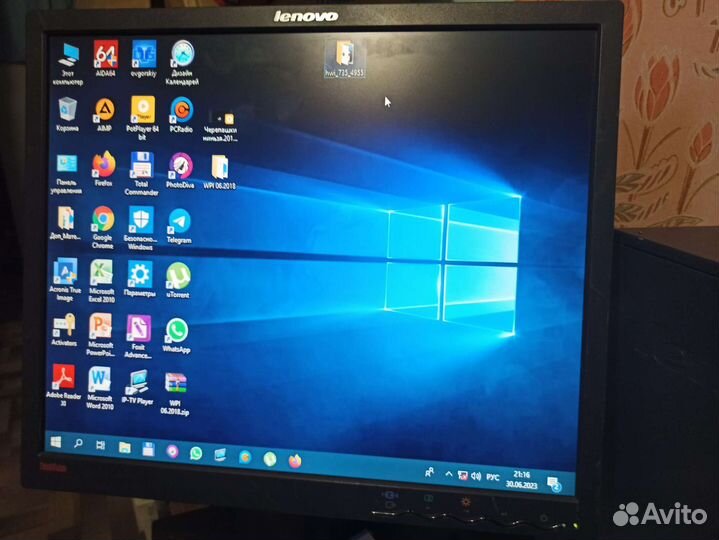Select the Этот компьютер desktop icon
The image size is (719, 540).
pyautogui.click(x=68, y=64)
